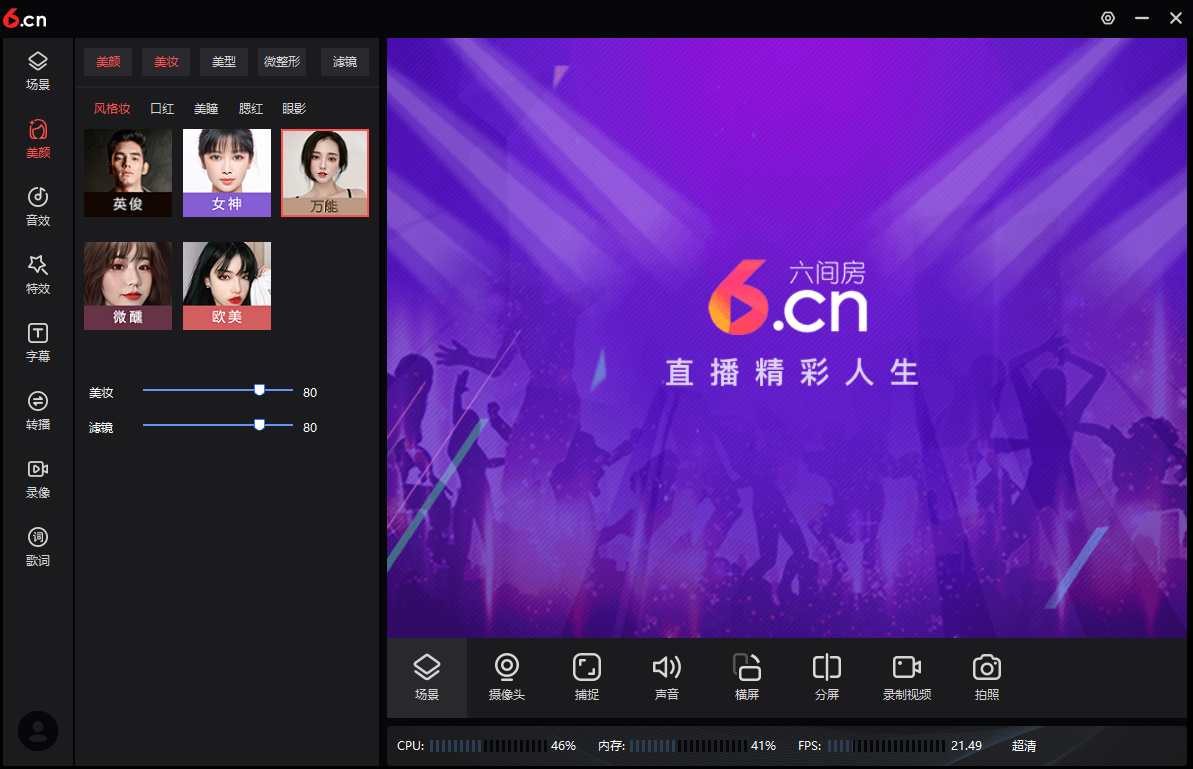Click the 录像 recording sidebar icon
Image resolution: width=1193 pixels, height=769 pixels.
coord(38,478)
